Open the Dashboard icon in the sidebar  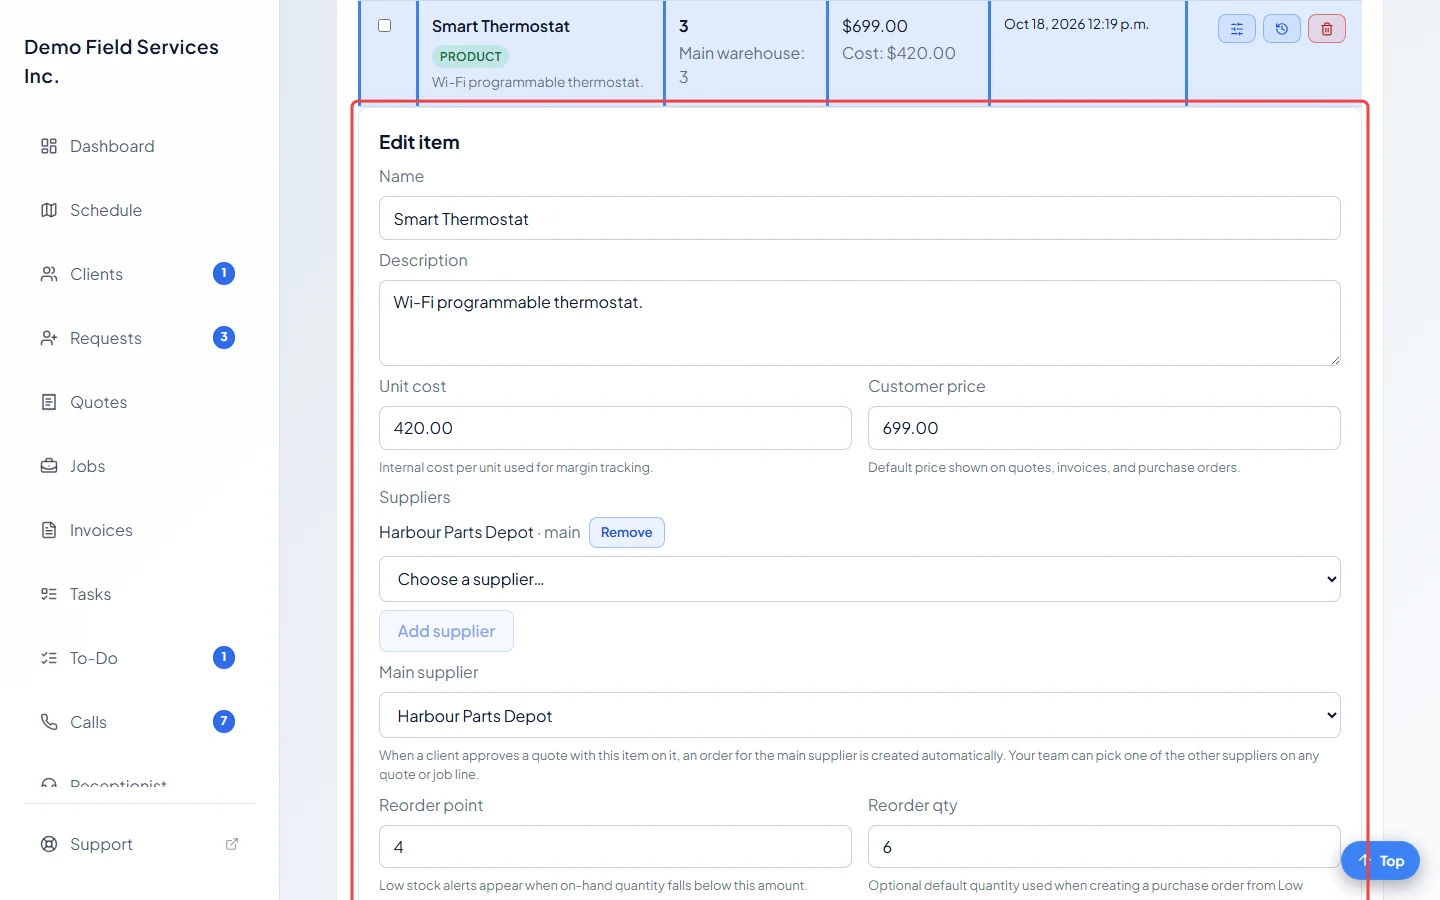pos(49,146)
